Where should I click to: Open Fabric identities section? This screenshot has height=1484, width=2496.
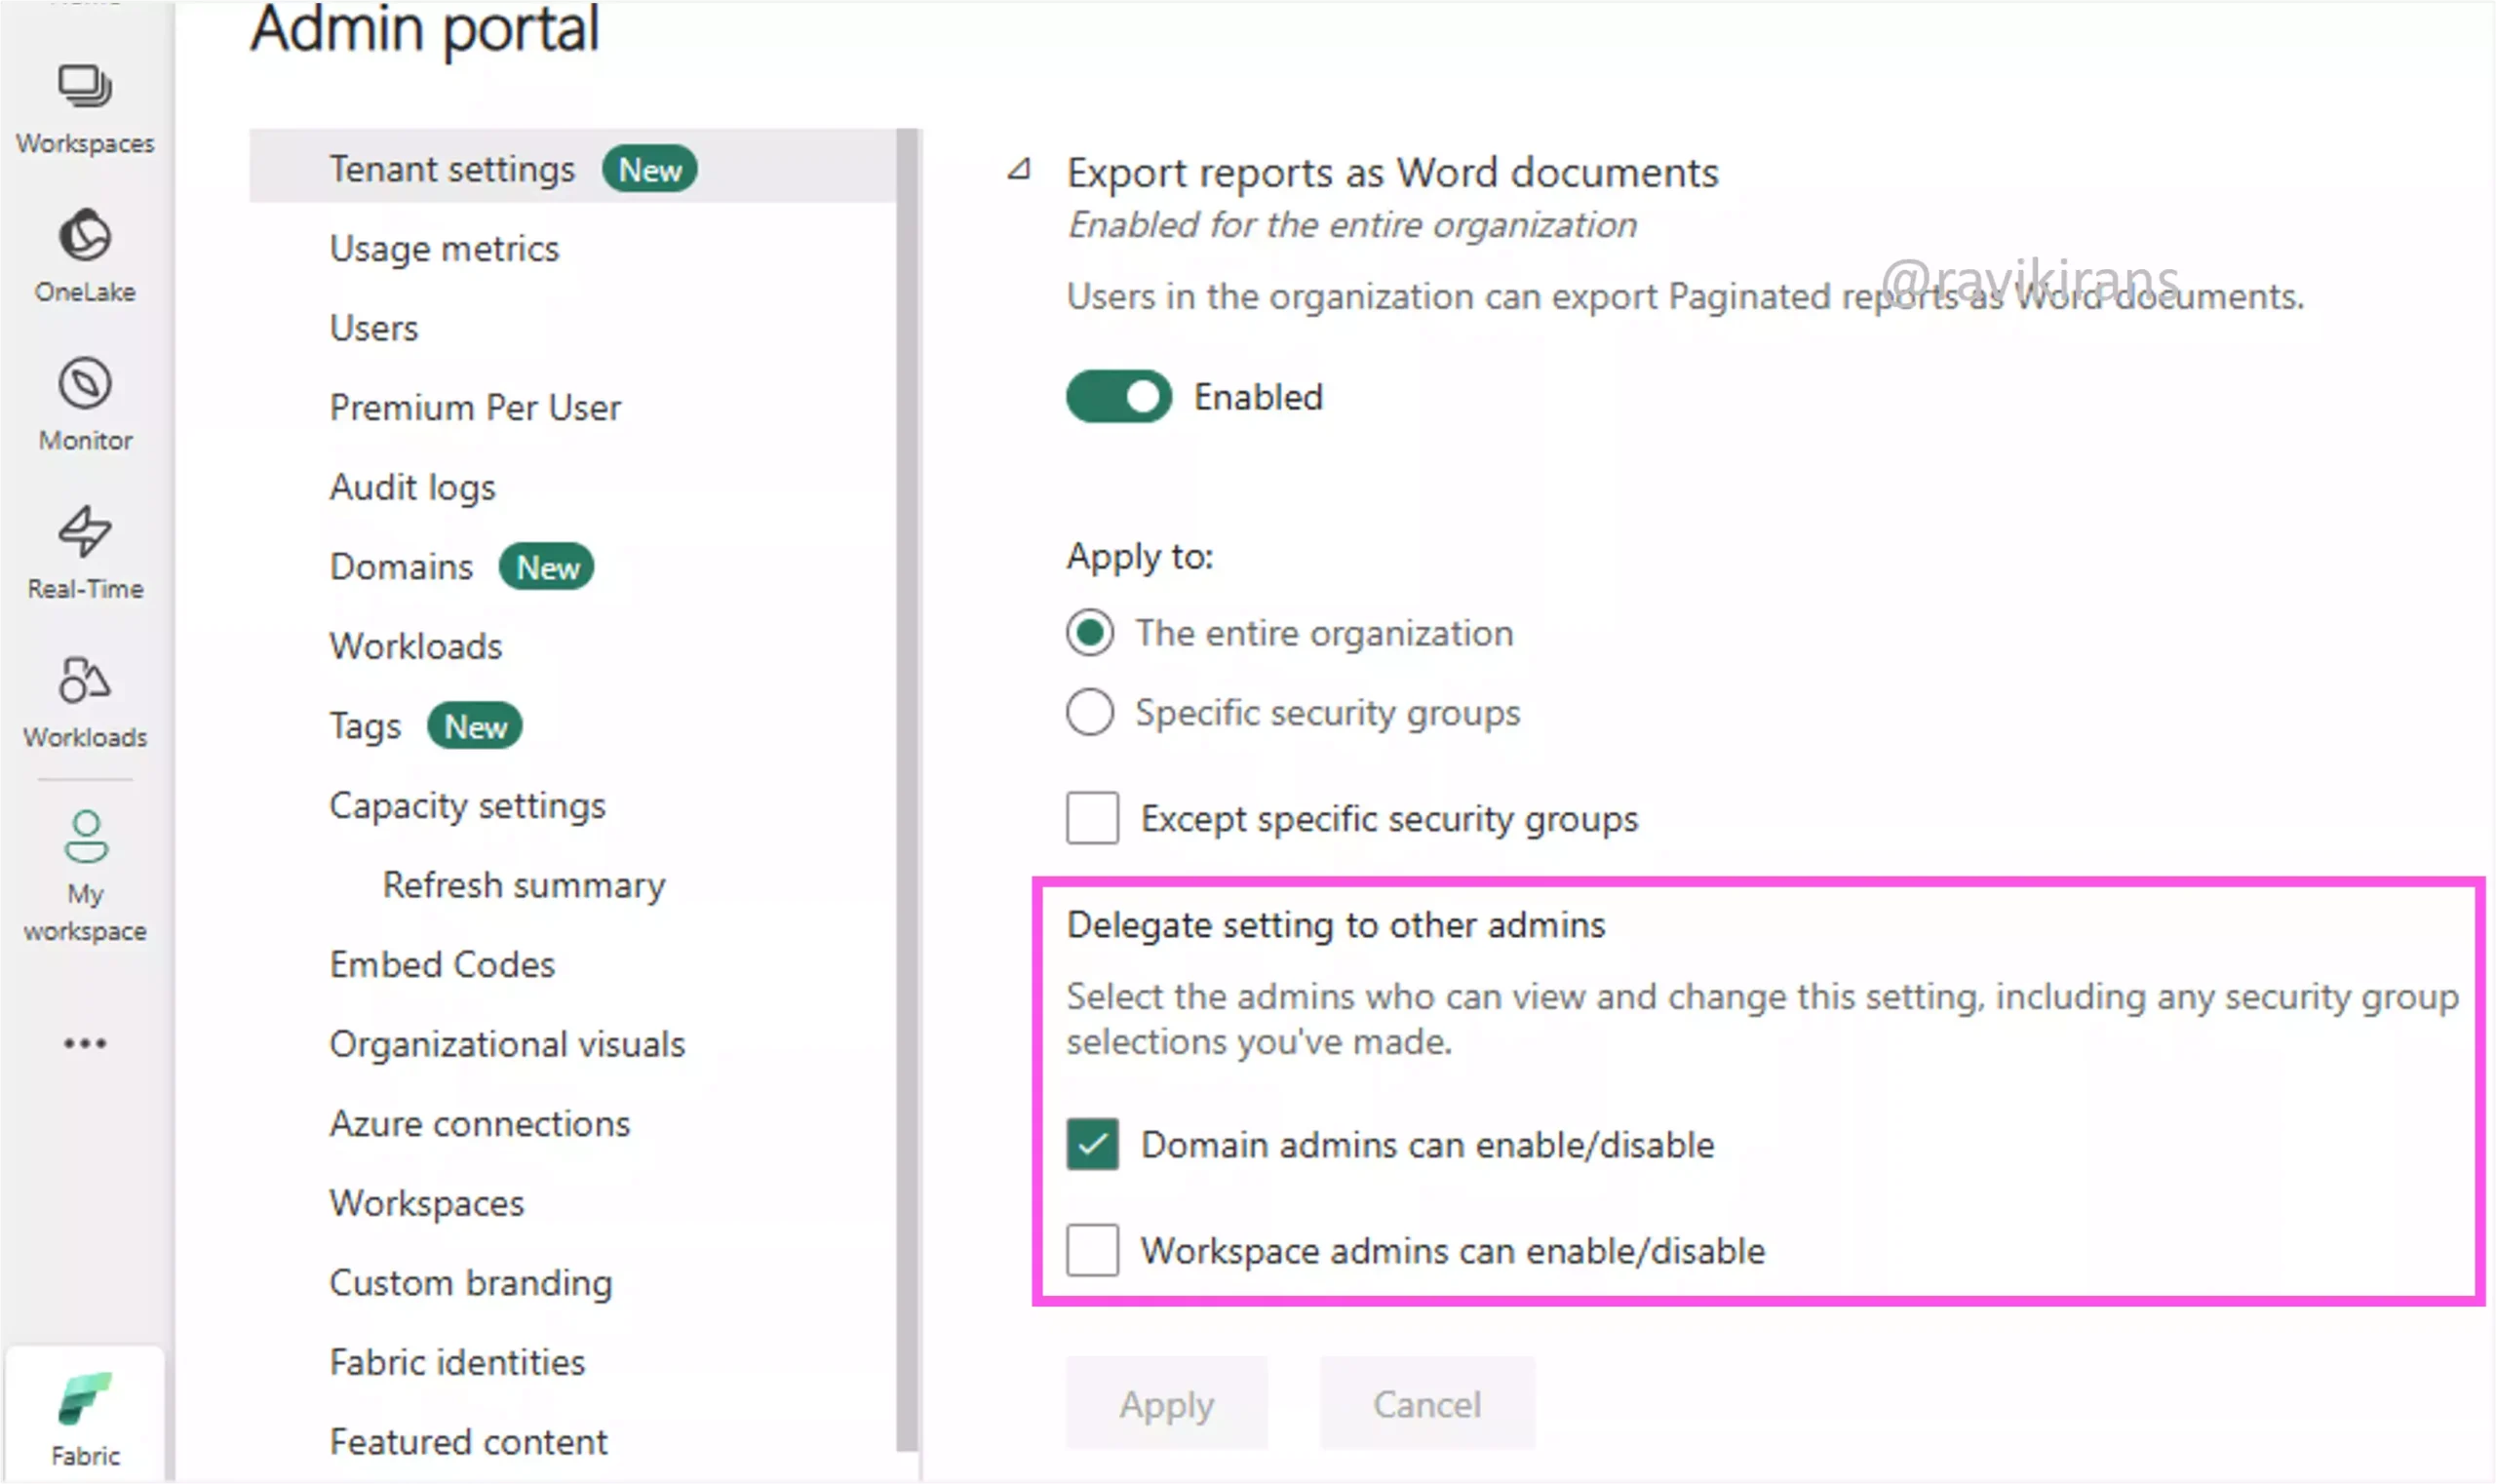click(x=457, y=1362)
